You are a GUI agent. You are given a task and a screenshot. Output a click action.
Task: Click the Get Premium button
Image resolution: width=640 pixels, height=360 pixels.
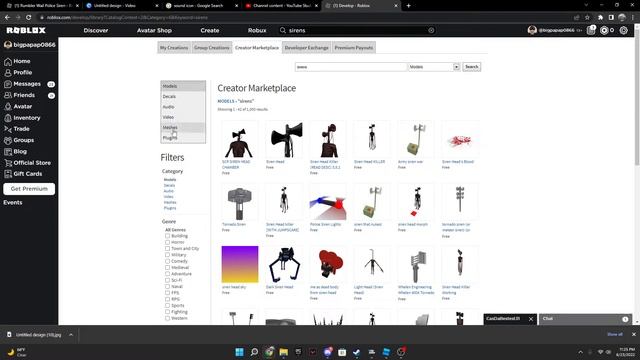point(29,189)
